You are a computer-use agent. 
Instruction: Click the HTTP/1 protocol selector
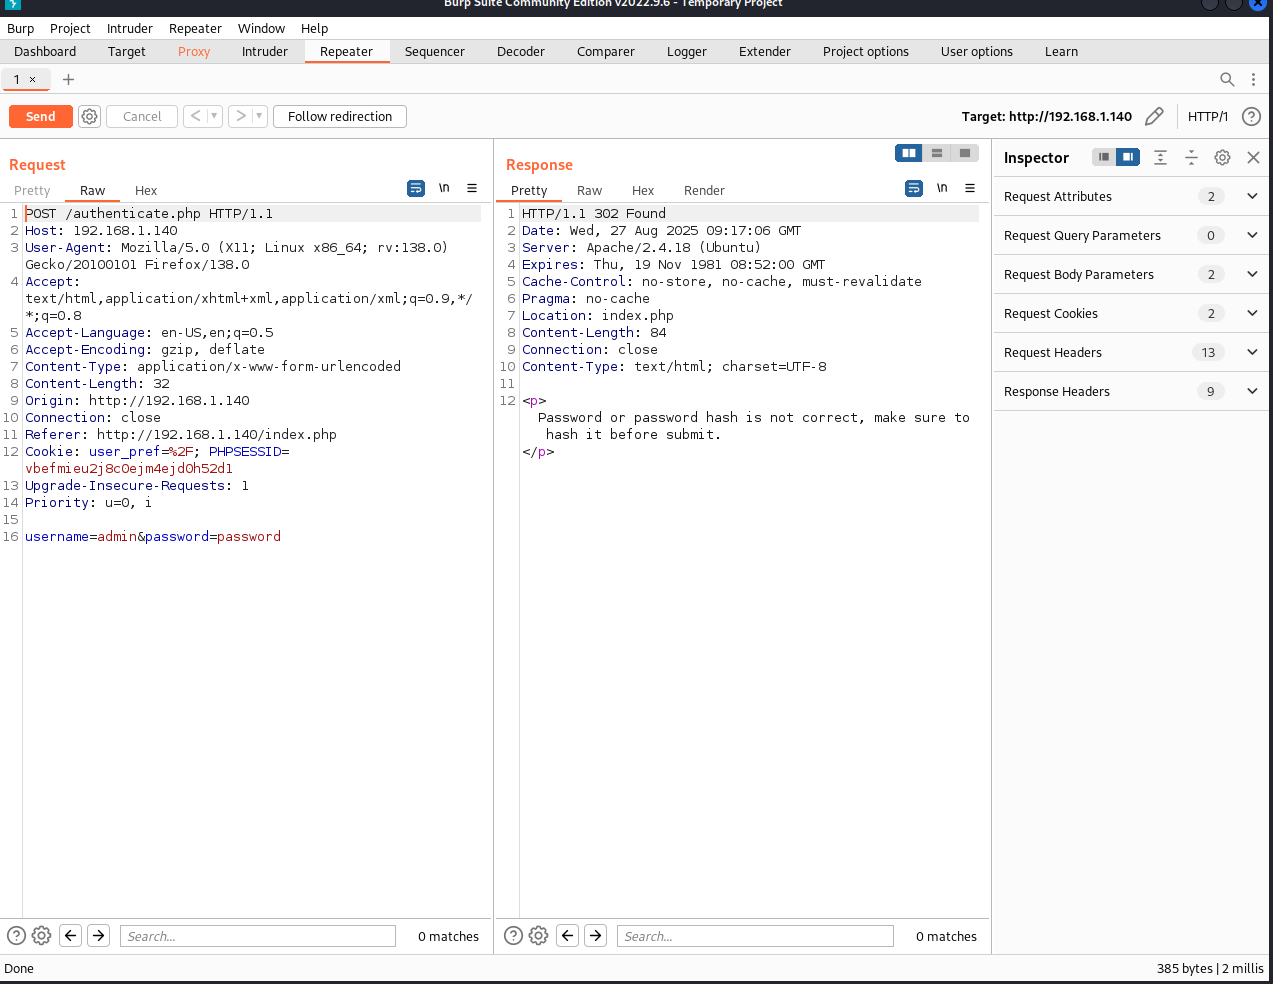[x=1208, y=117]
